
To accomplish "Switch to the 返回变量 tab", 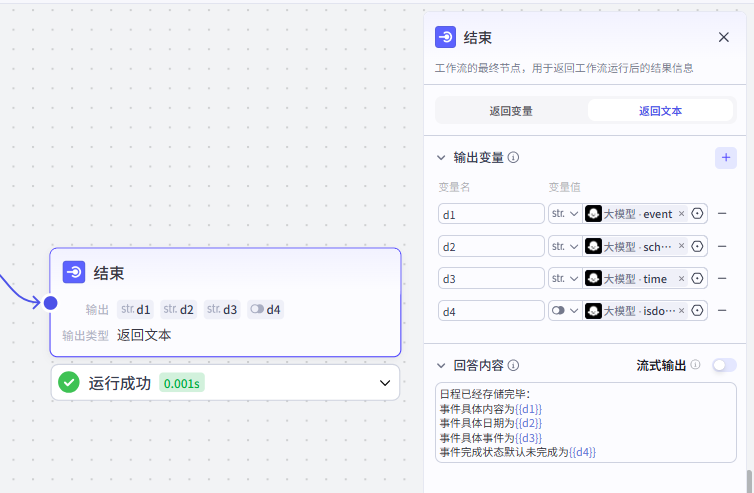I will click(511, 111).
